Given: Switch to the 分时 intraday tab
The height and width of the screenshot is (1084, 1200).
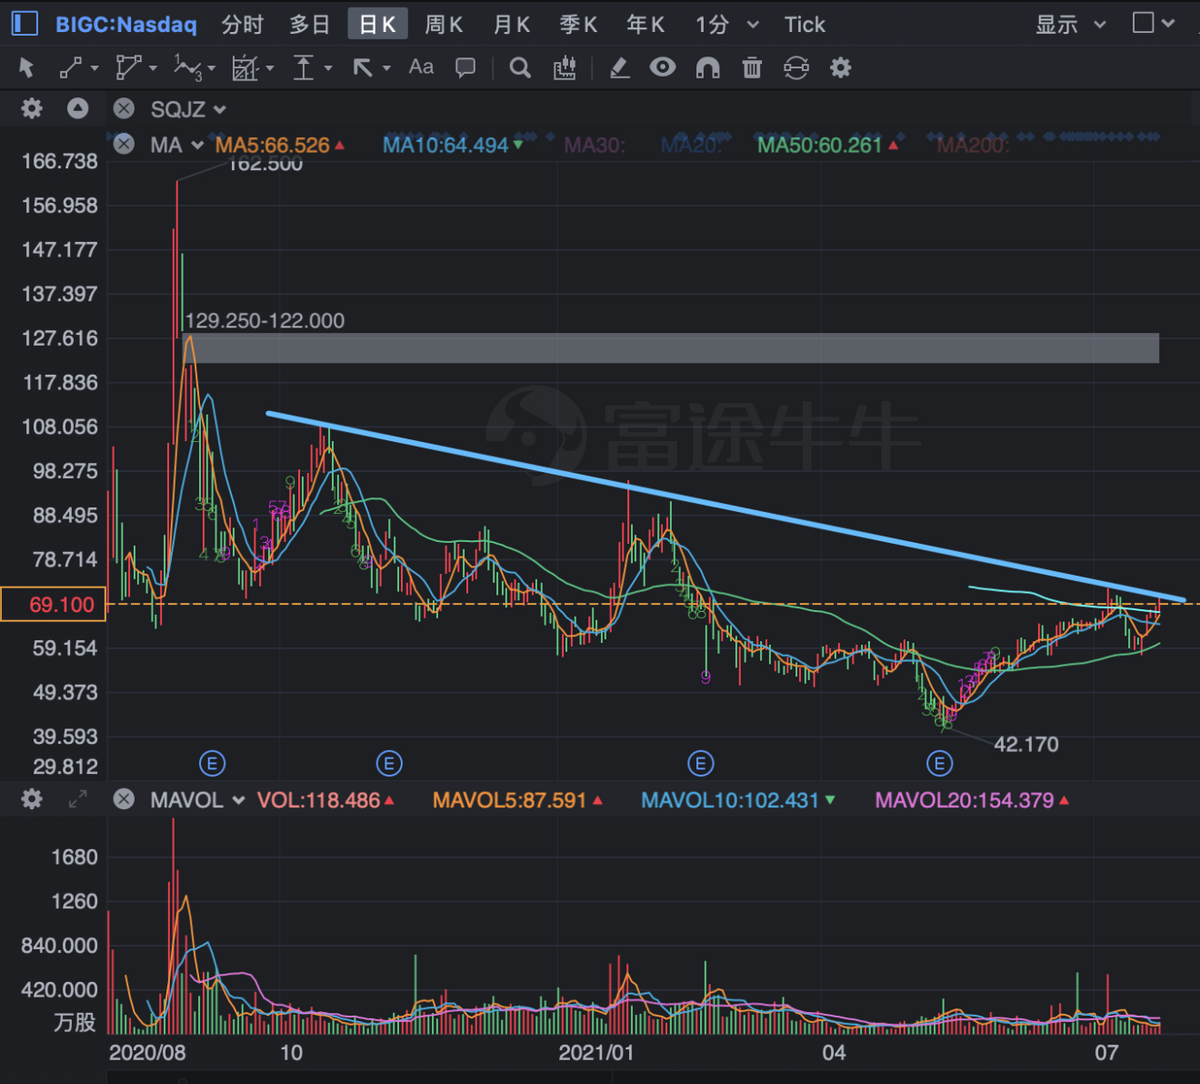Looking at the screenshot, I should tap(242, 24).
